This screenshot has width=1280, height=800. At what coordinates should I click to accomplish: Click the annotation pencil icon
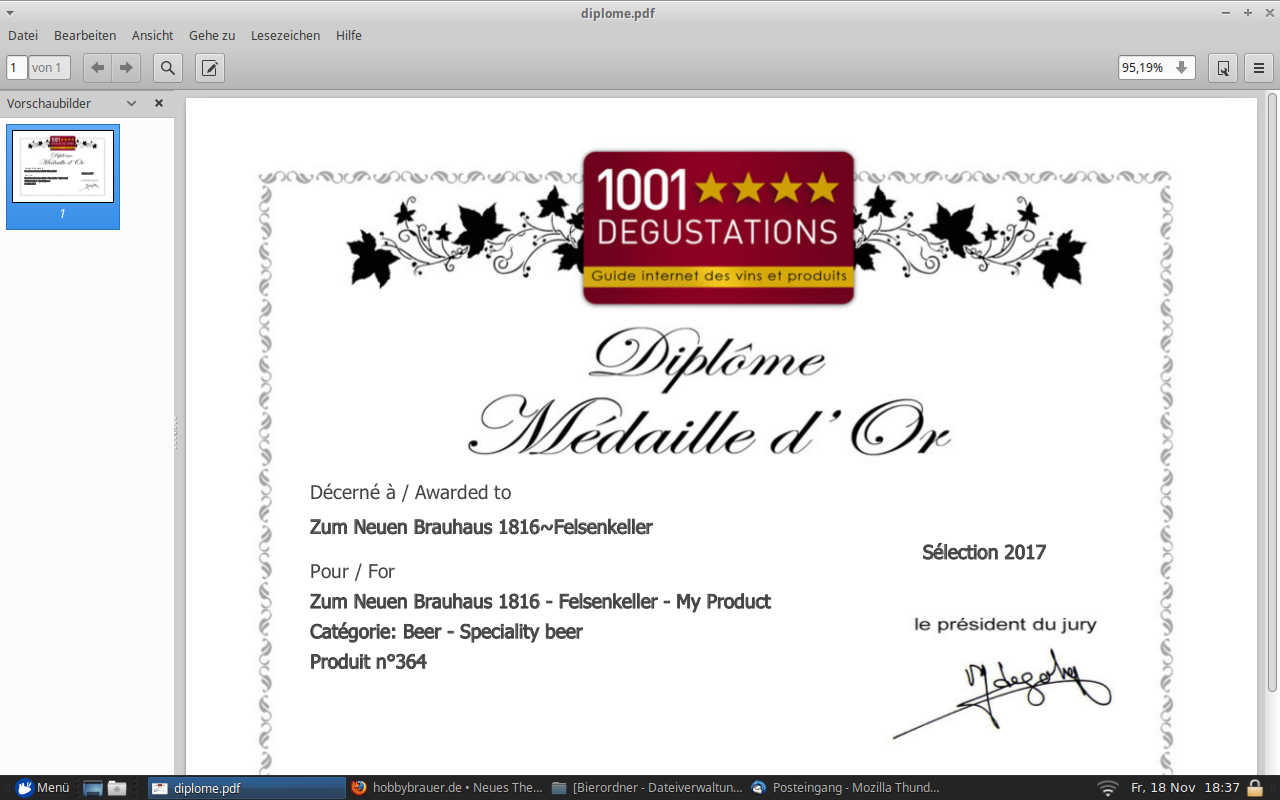pyautogui.click(x=210, y=68)
